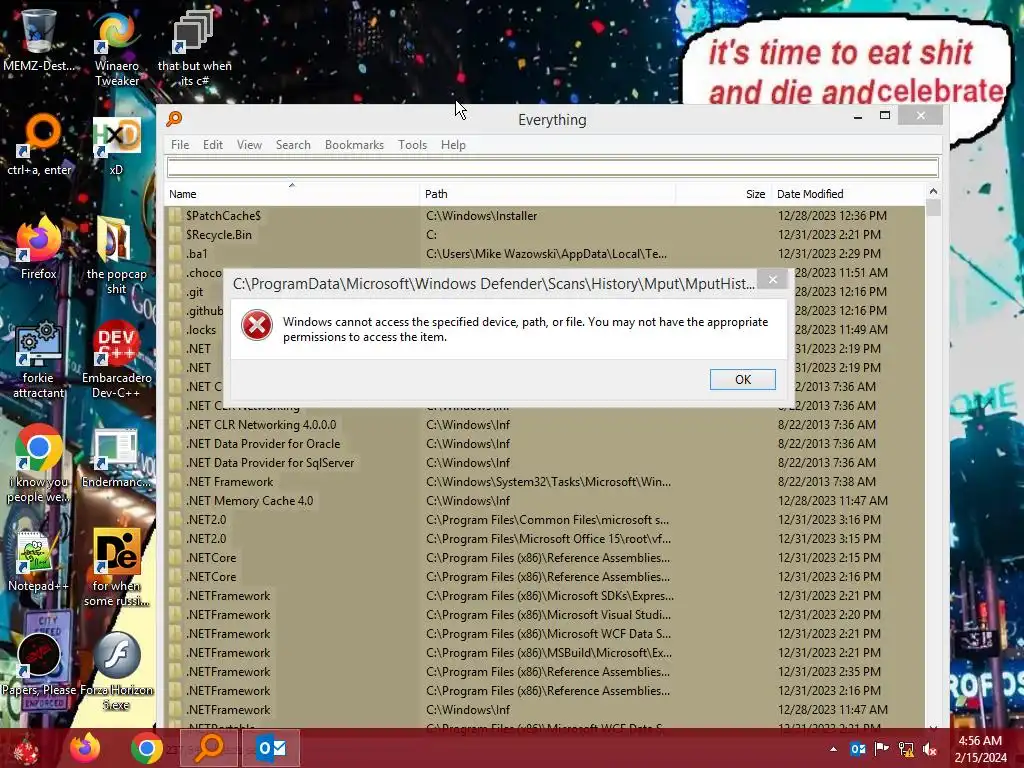Select the $Recycle.Bin row
The width and height of the screenshot is (1024, 768).
point(545,234)
